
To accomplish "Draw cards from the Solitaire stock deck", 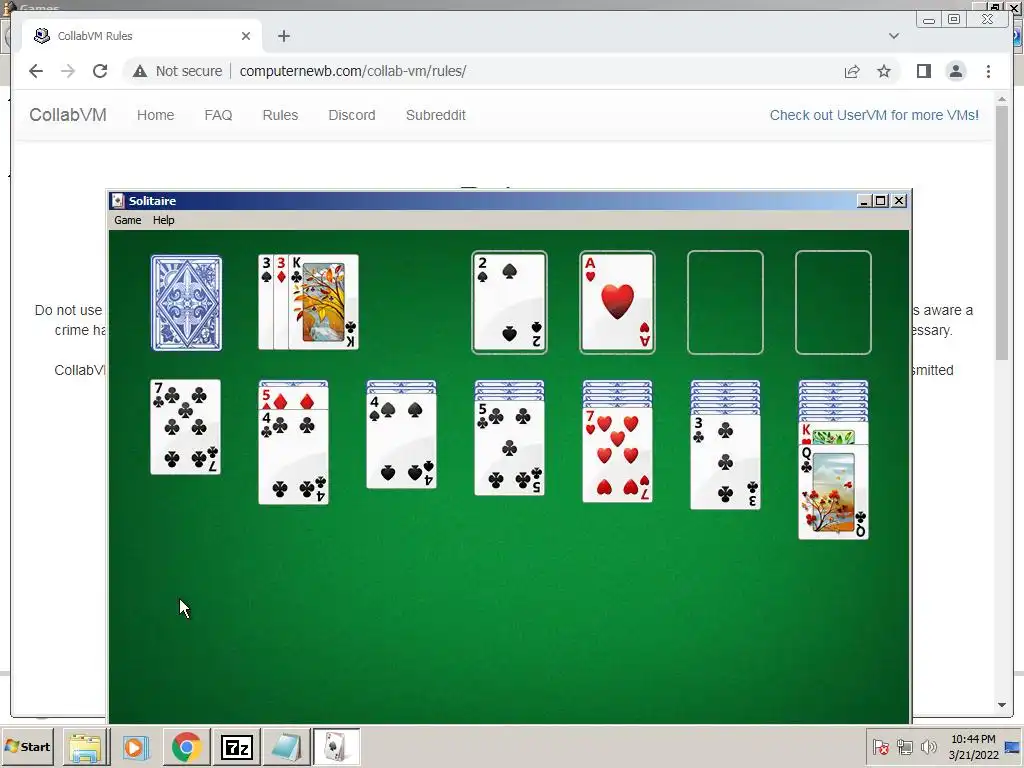I will pos(187,303).
